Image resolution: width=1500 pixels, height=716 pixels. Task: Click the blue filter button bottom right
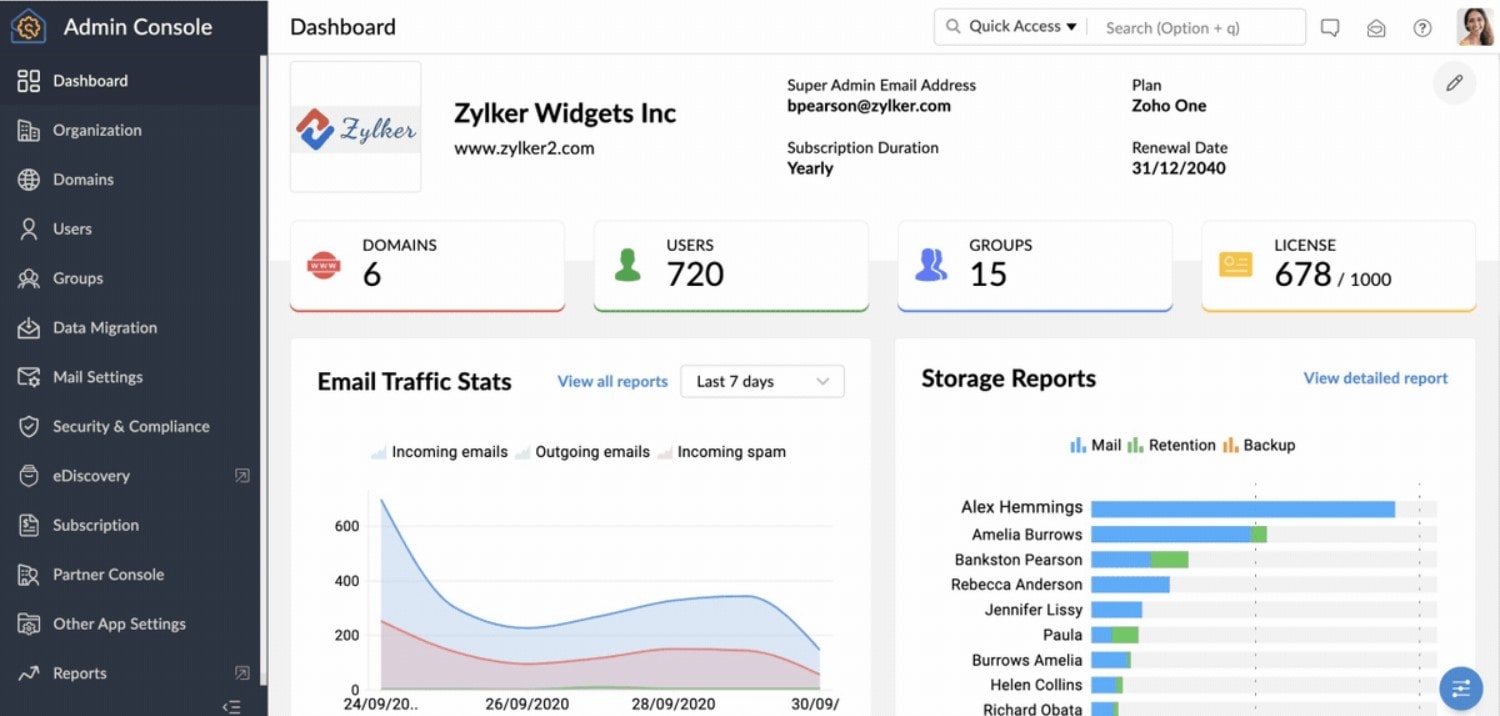pos(1460,688)
